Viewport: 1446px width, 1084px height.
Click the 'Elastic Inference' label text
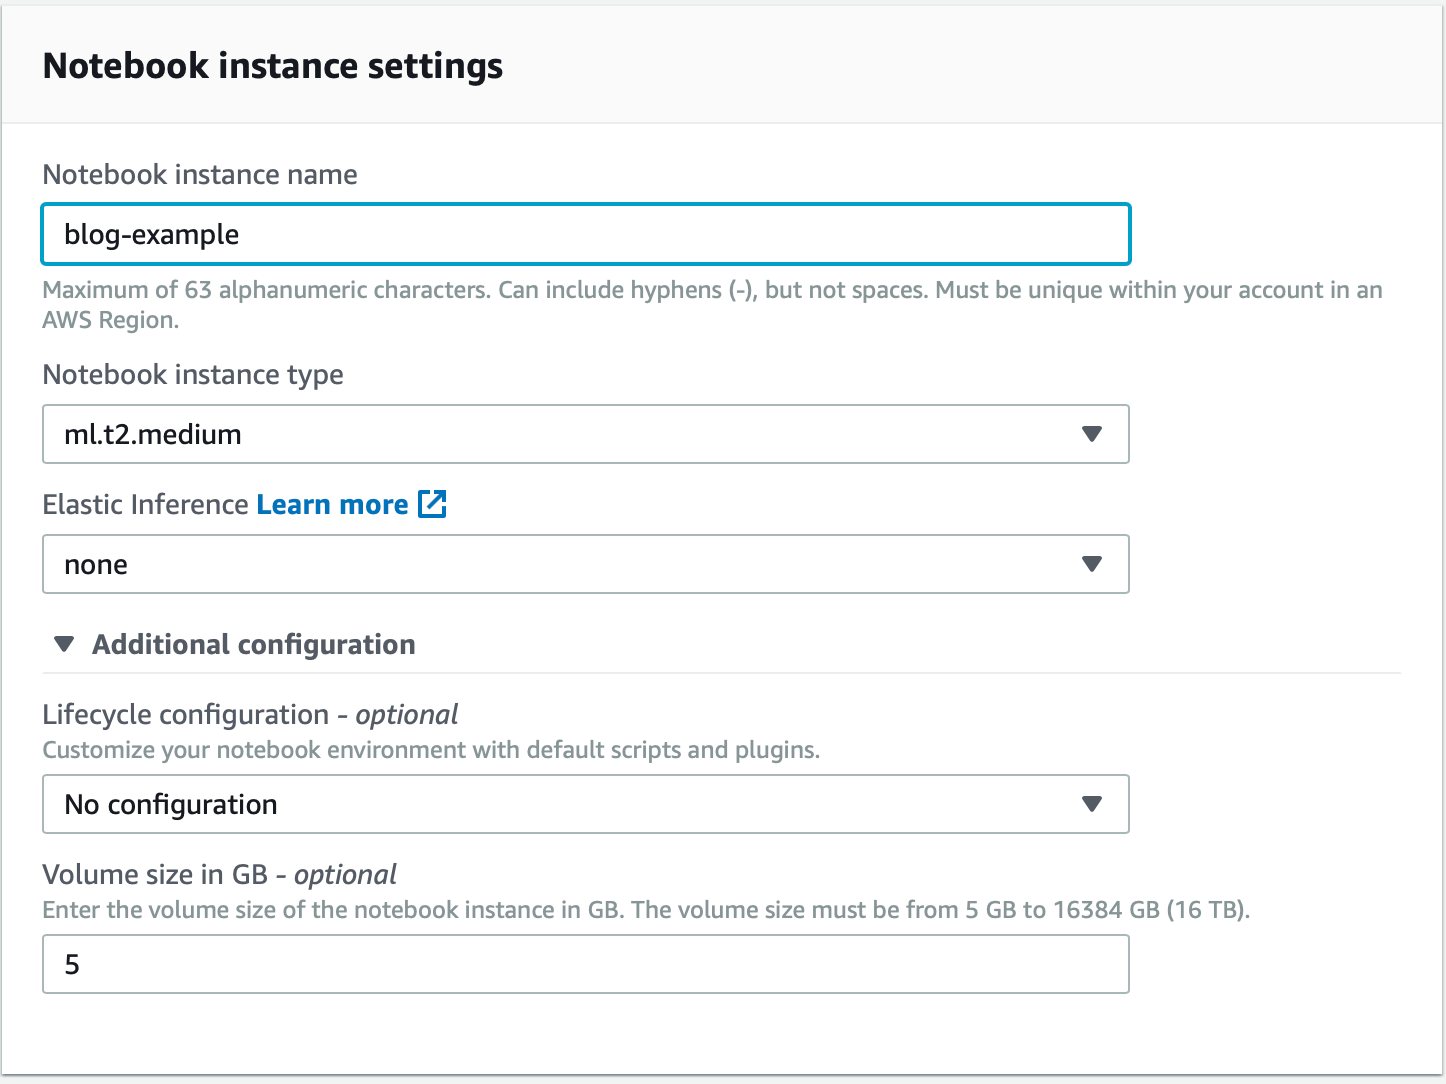tap(145, 505)
